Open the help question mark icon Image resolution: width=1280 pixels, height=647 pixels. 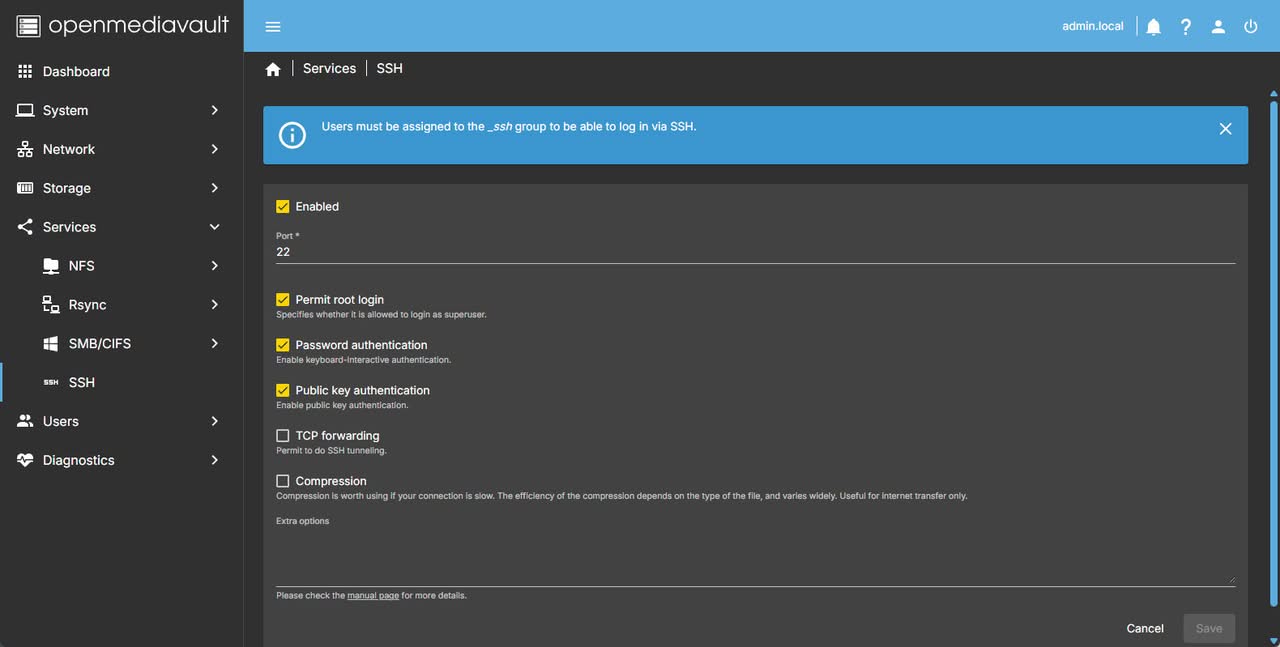tap(1186, 27)
